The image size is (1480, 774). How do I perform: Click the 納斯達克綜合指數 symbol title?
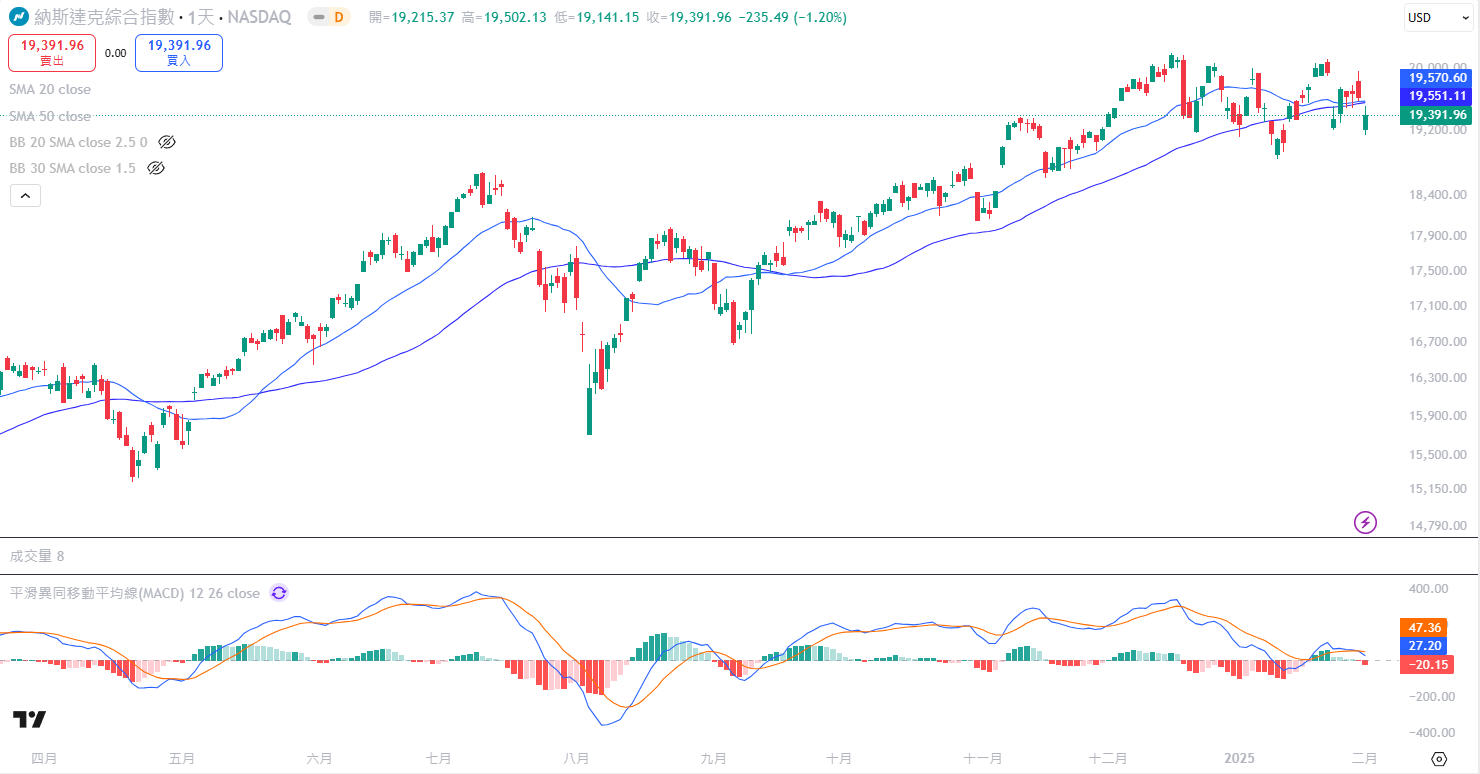point(105,17)
